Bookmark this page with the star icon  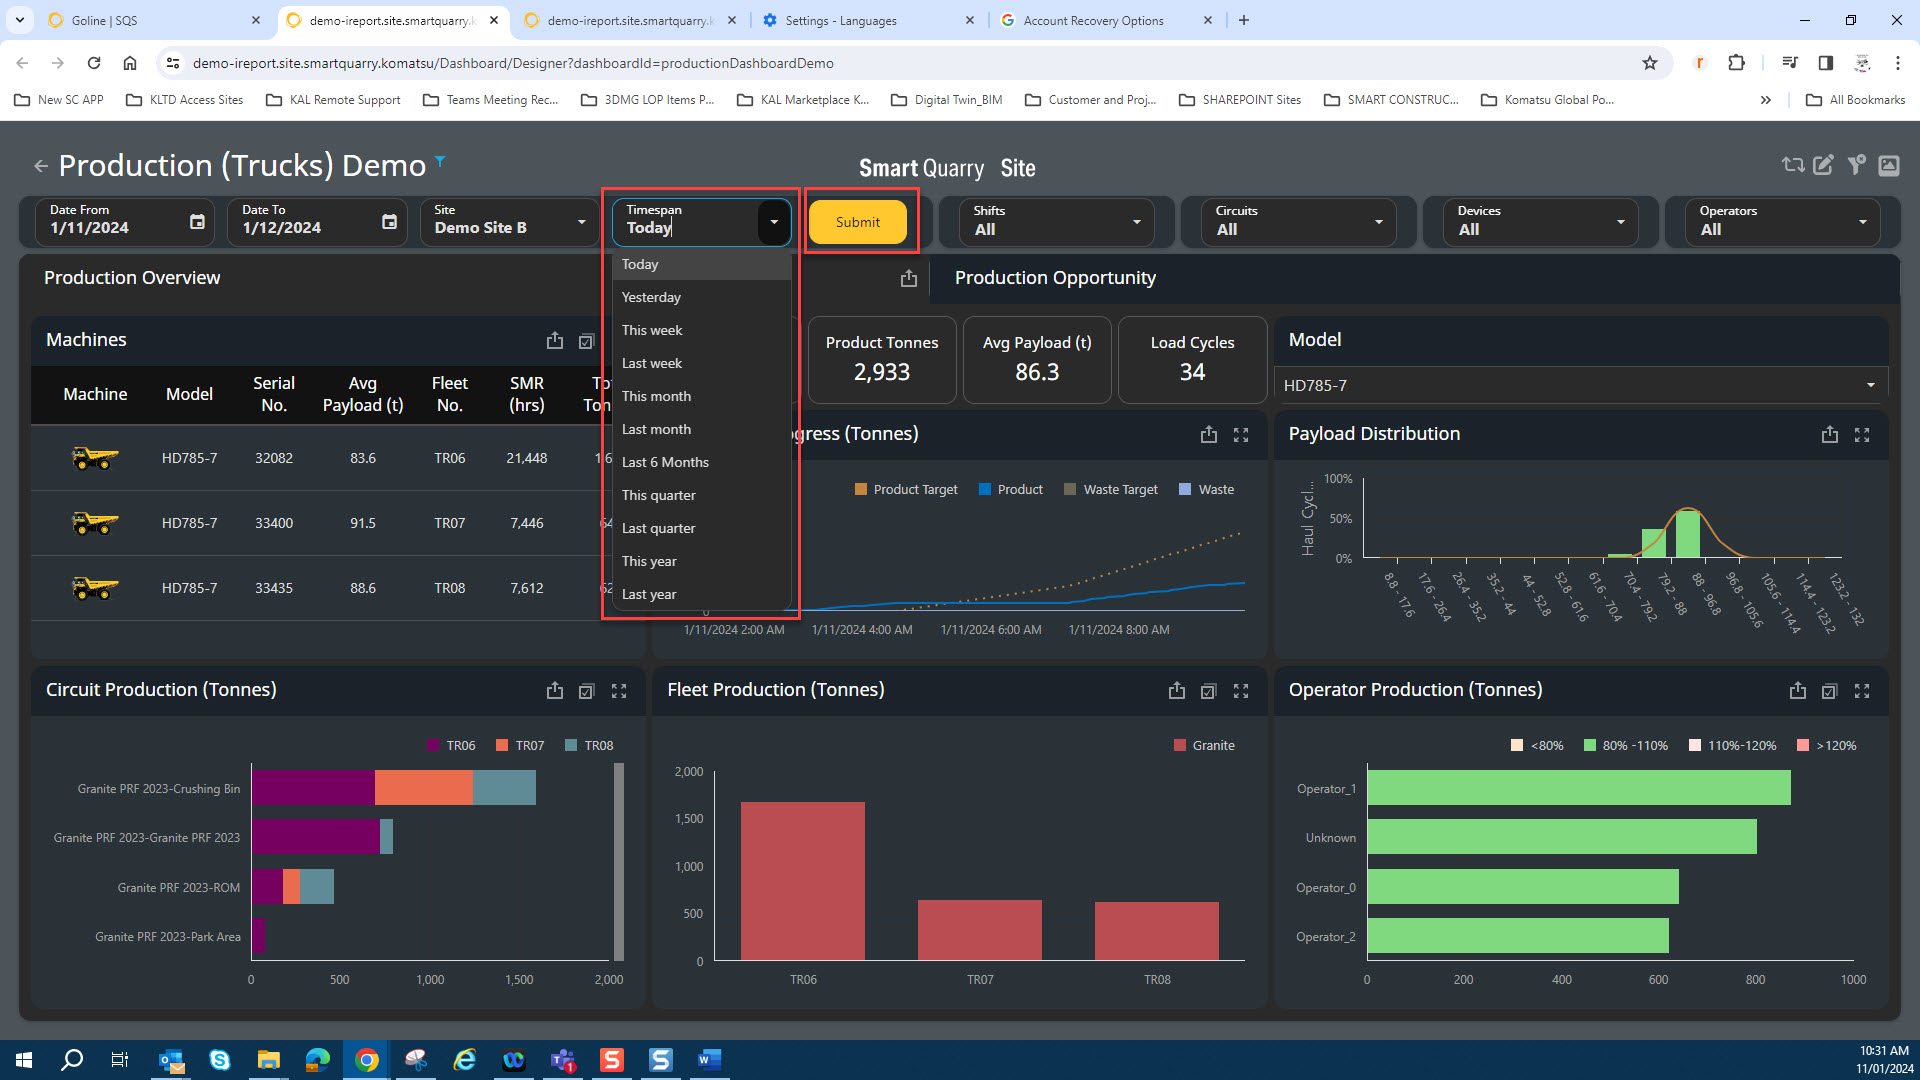point(1650,63)
